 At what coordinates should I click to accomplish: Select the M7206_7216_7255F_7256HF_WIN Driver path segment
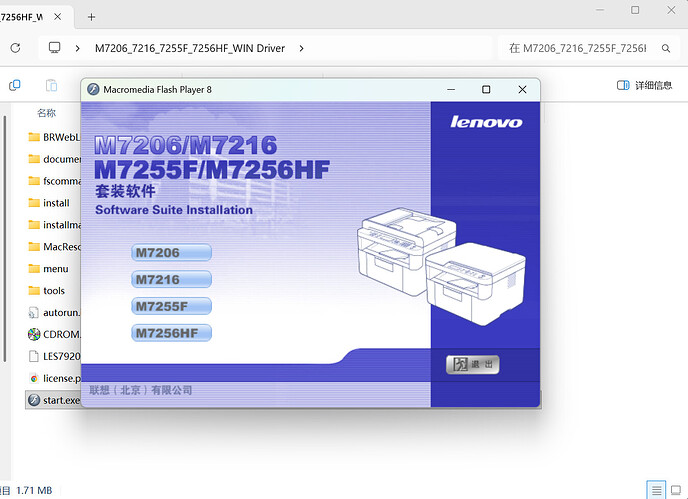(x=190, y=48)
